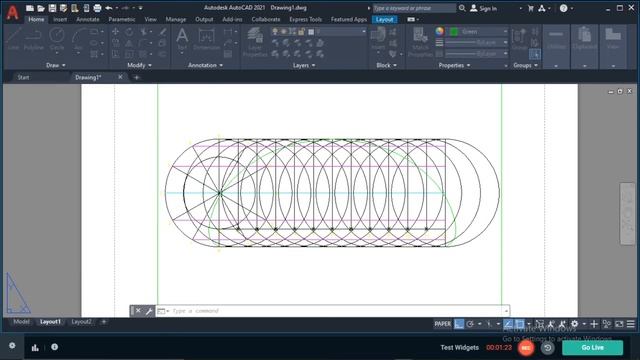The image size is (640, 360).
Task: Click the New drawing quick-access icon
Action: click(30, 8)
